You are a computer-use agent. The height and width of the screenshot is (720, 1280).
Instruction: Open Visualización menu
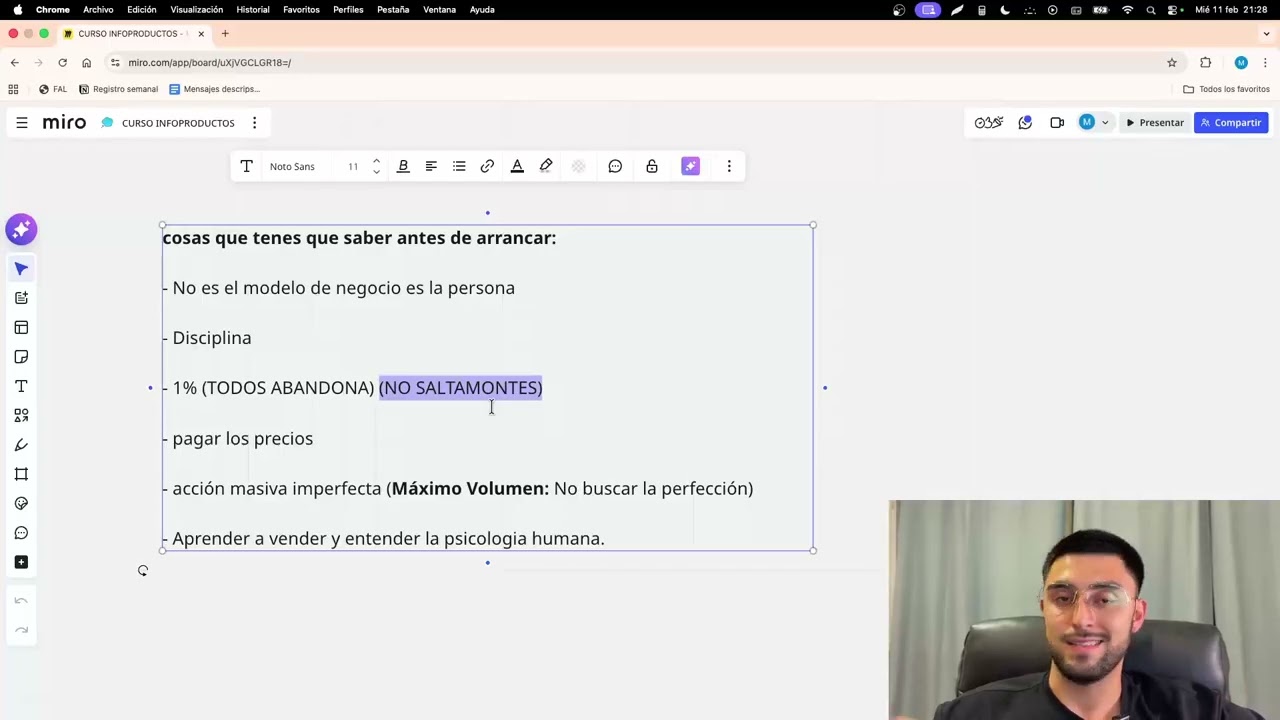pos(196,9)
